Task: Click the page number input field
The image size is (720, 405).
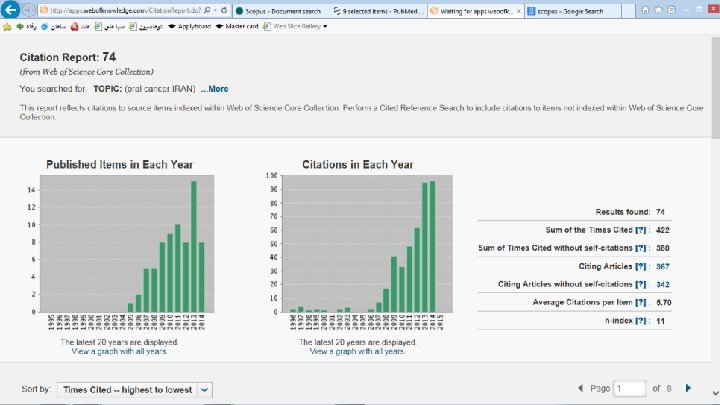Action: click(630, 388)
